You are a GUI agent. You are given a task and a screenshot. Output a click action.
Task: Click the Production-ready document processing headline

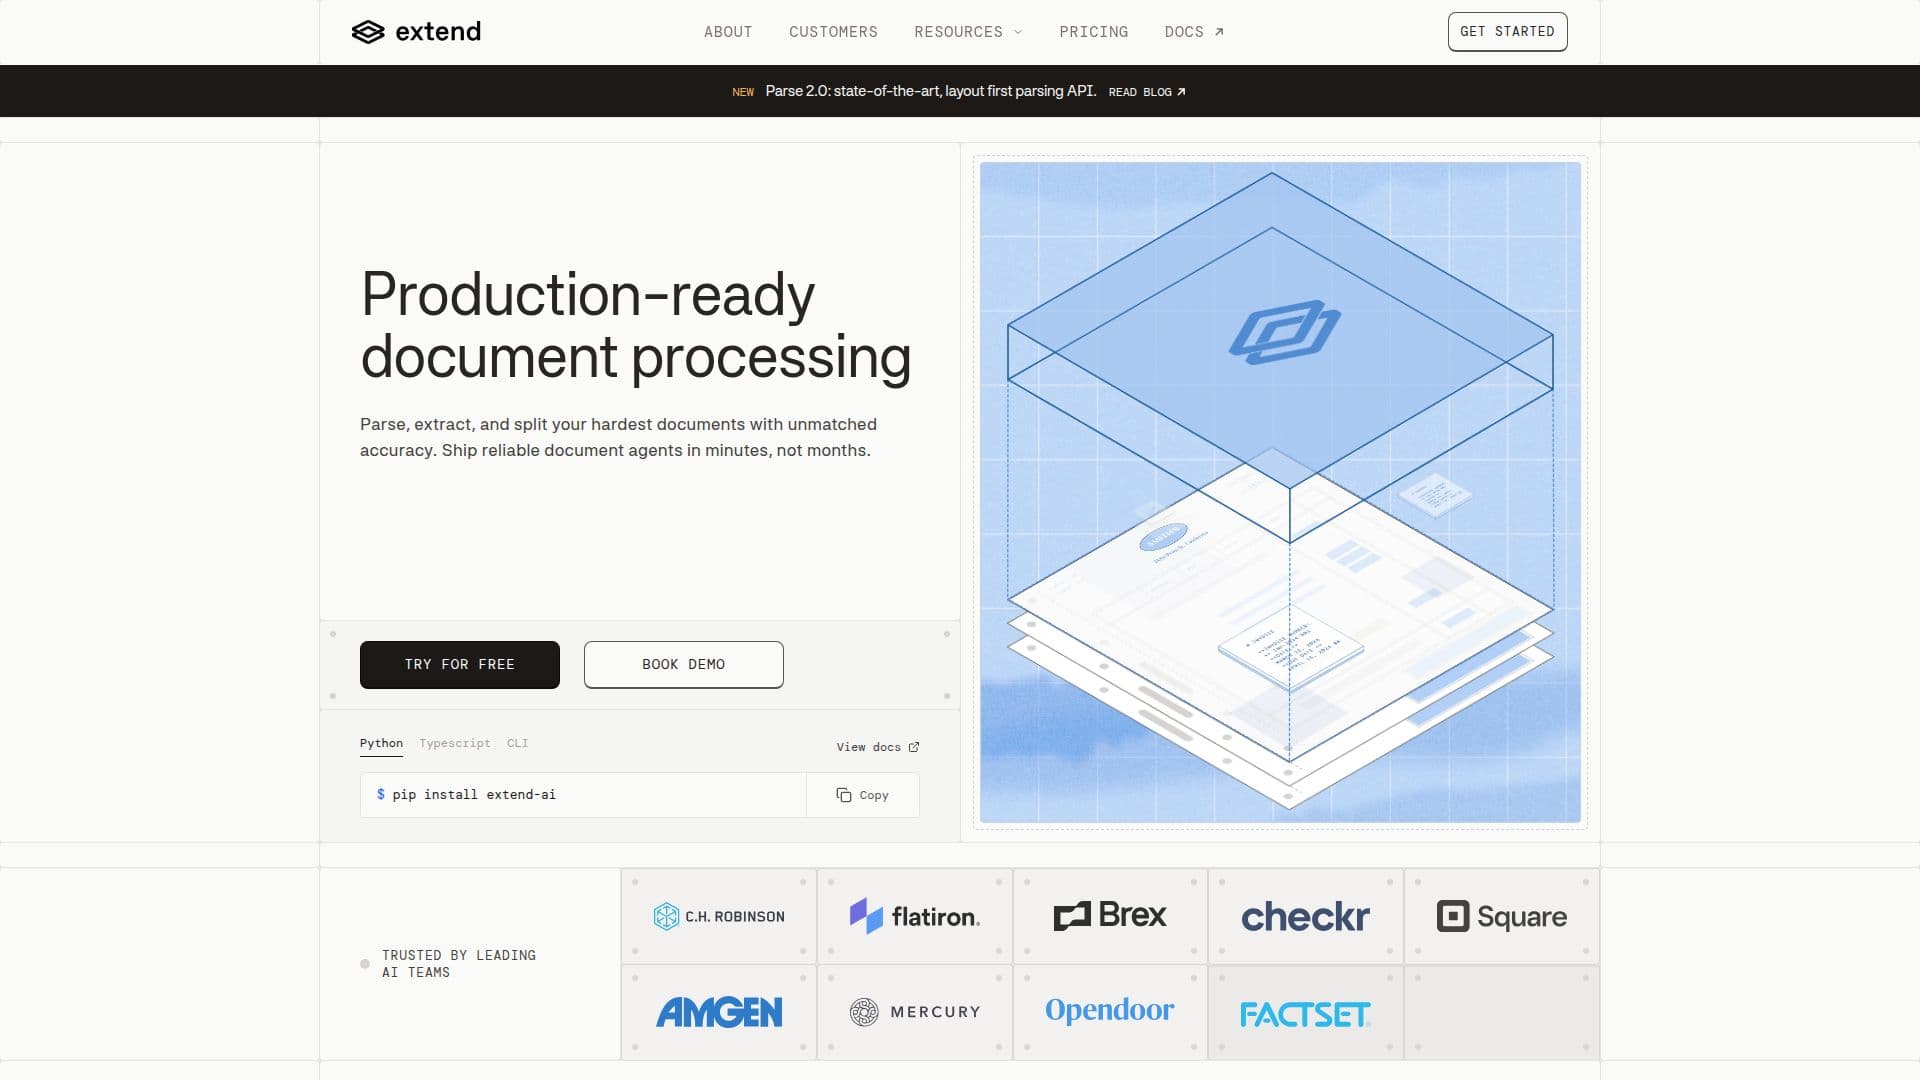[636, 325]
